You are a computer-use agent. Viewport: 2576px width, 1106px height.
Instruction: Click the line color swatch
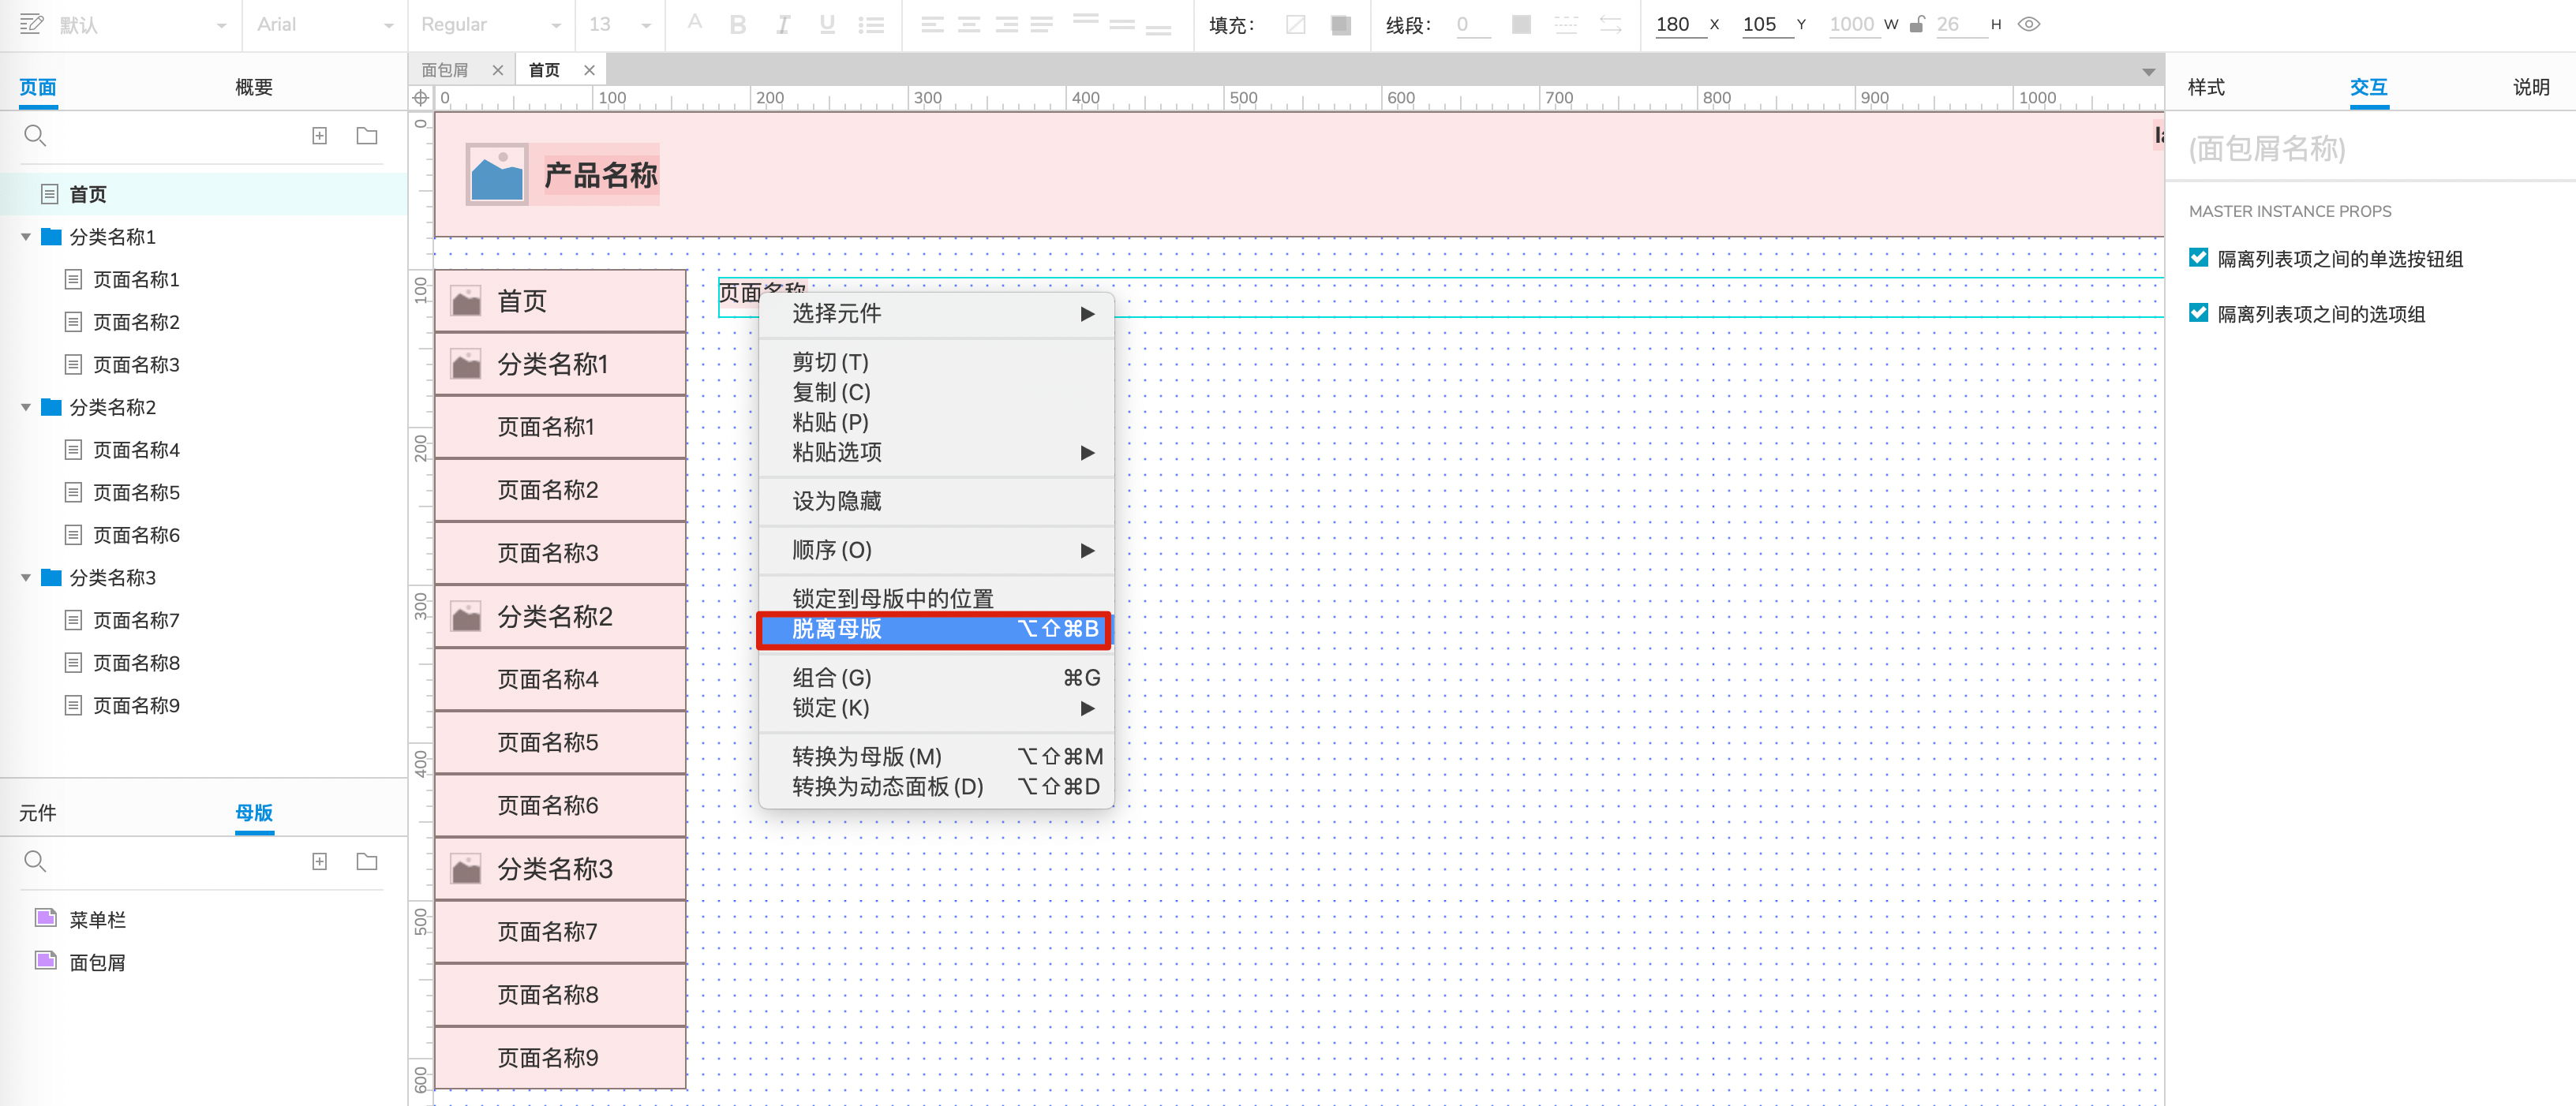(1521, 25)
